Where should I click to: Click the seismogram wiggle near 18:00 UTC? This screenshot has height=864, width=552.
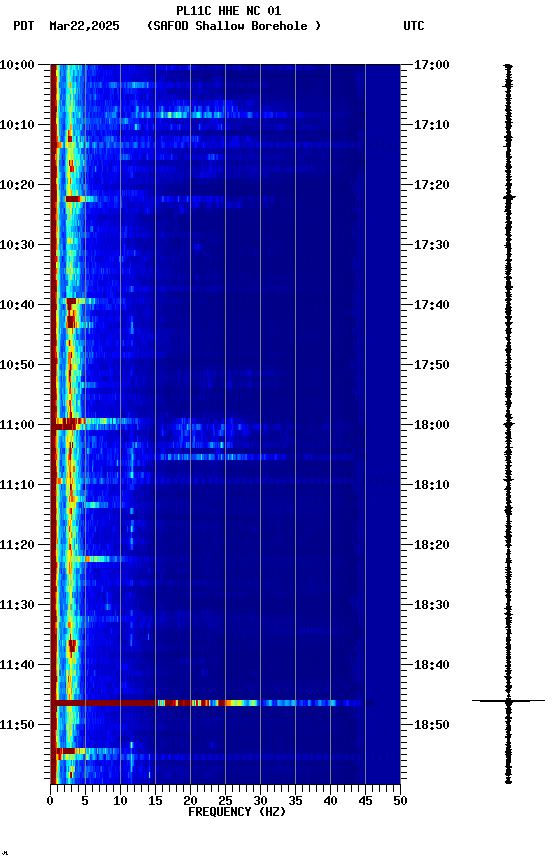[508, 424]
